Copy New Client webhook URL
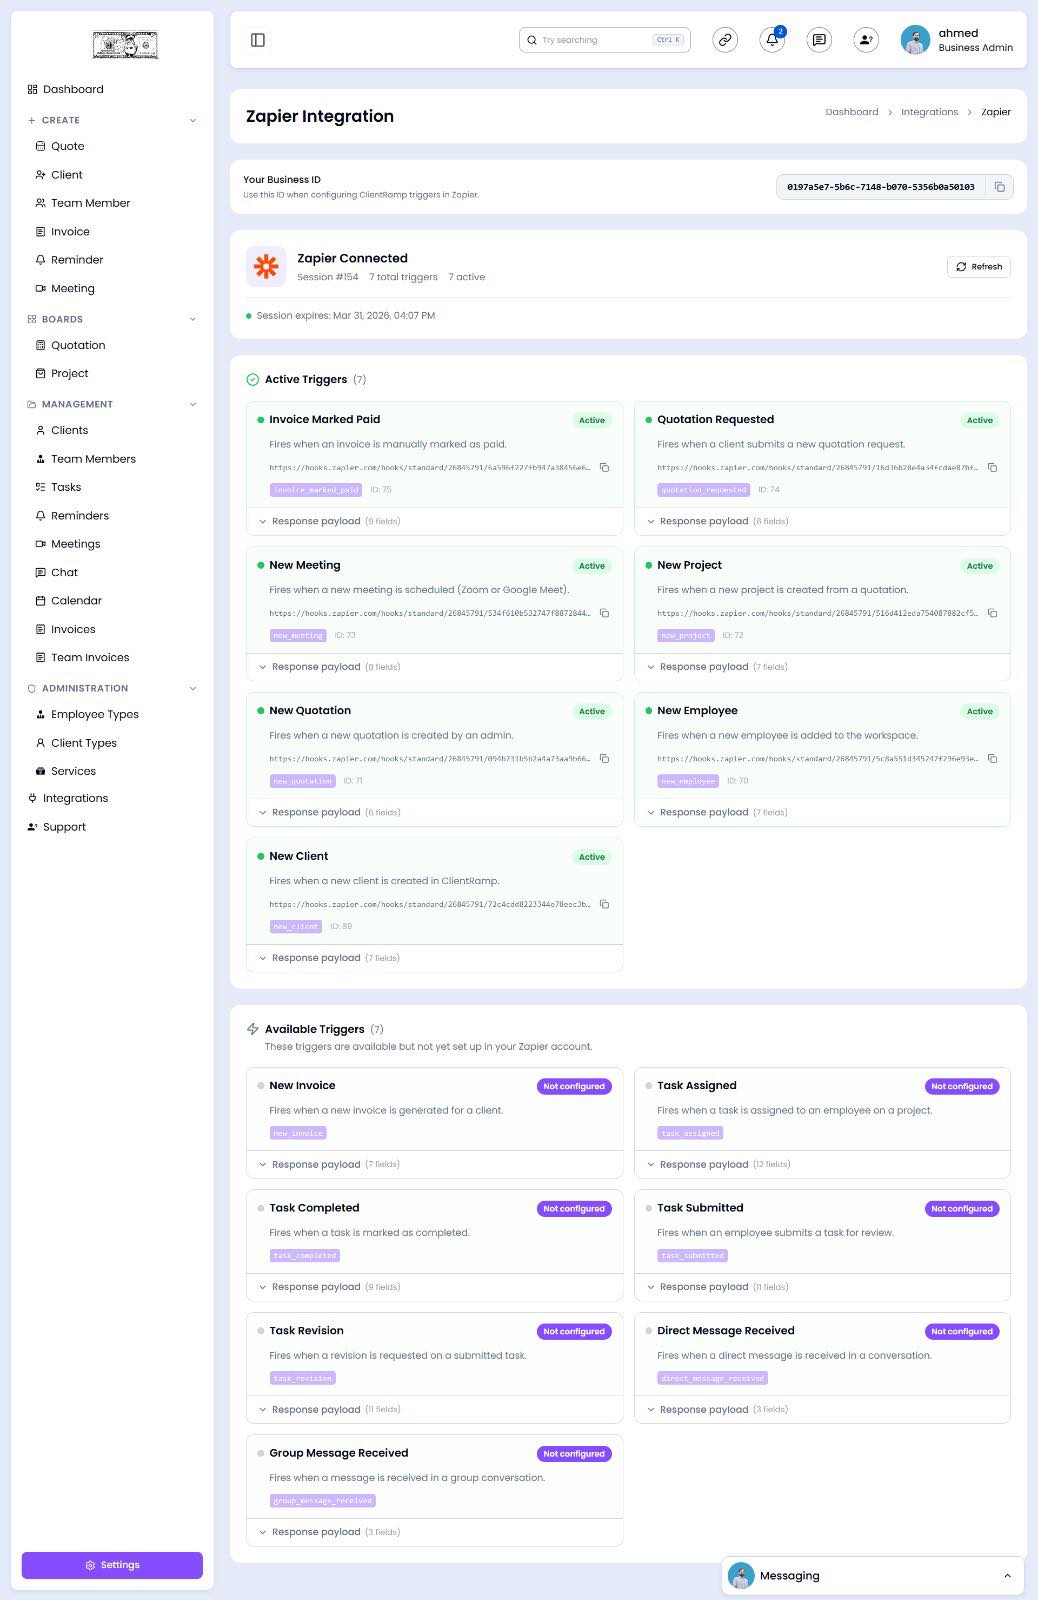Viewport: 1038px width, 1600px height. 604,904
